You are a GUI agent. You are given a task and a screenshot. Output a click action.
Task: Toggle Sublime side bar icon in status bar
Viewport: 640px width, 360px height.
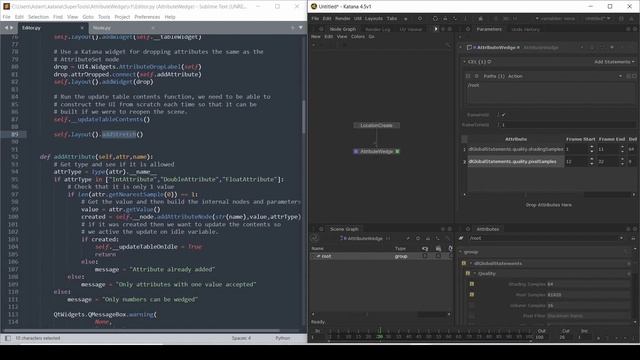(8, 338)
